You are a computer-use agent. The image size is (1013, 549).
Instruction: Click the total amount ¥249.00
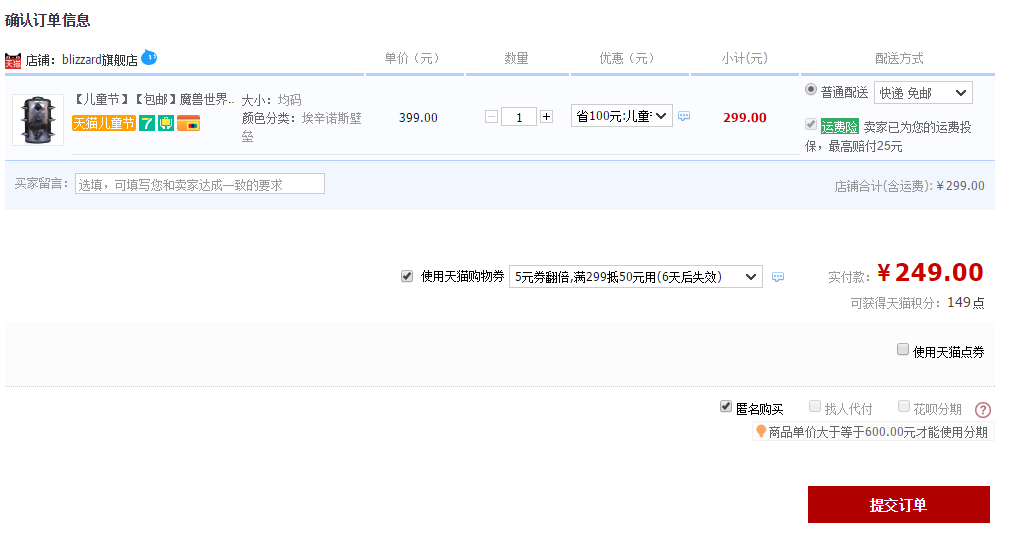tap(930, 272)
